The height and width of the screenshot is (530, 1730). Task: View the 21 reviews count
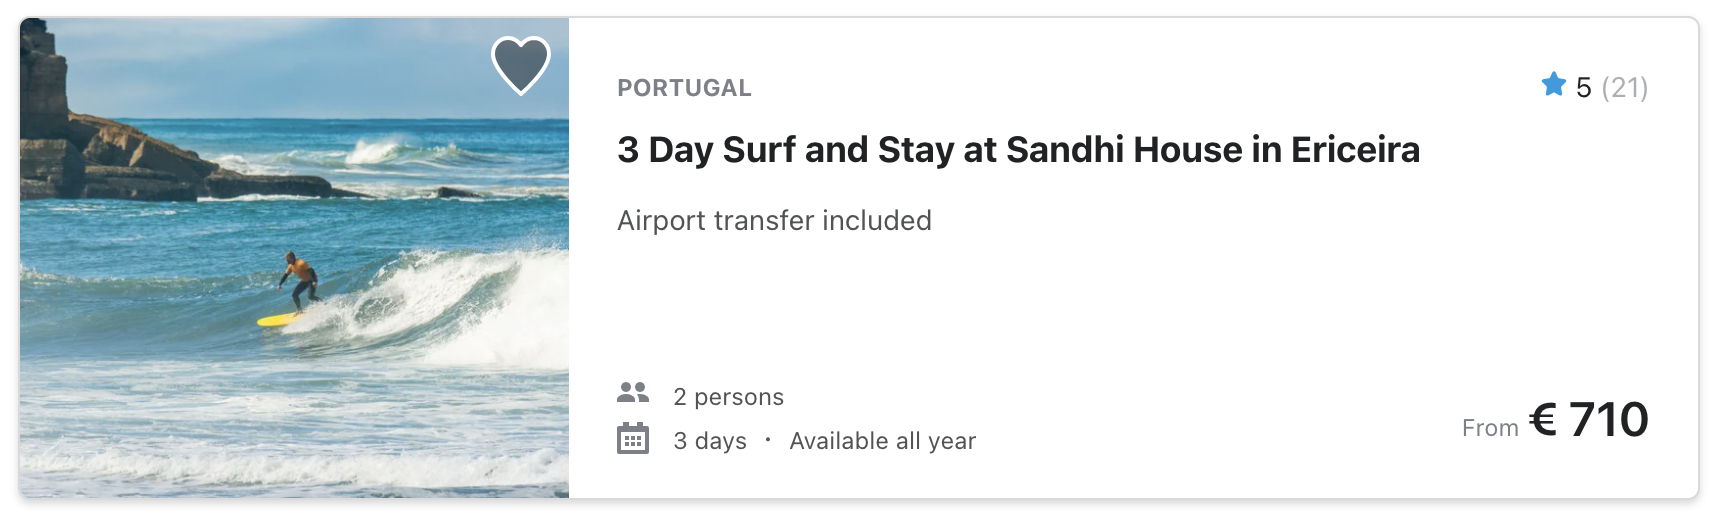[x=1624, y=88]
